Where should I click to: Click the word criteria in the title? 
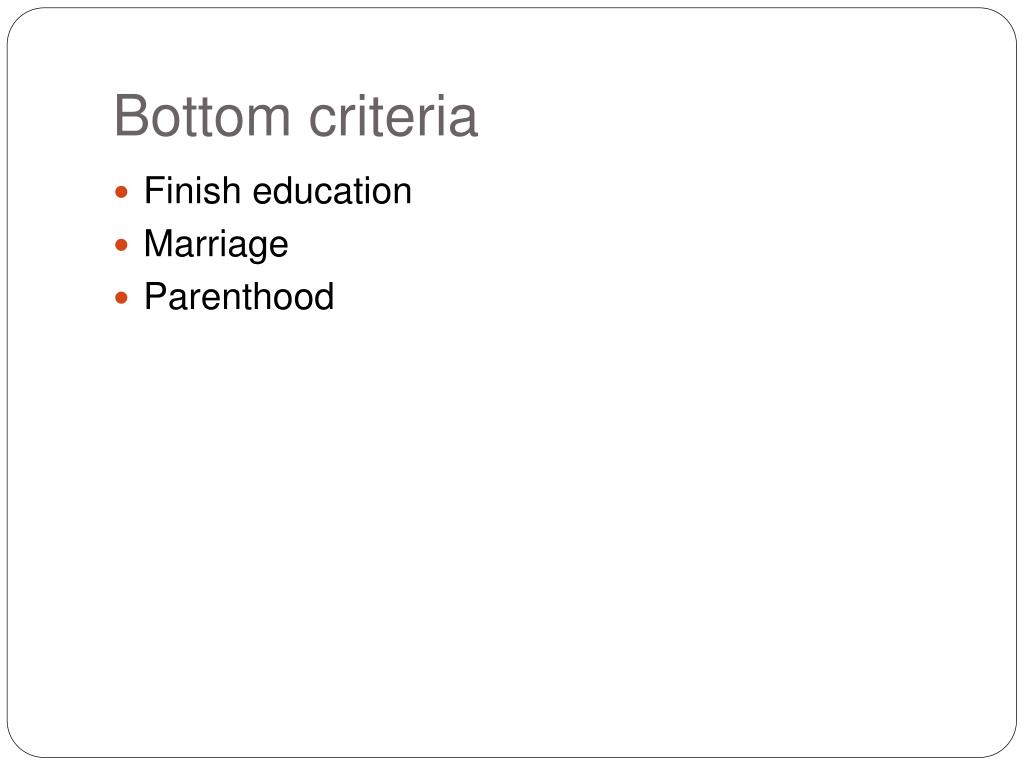[x=393, y=116]
